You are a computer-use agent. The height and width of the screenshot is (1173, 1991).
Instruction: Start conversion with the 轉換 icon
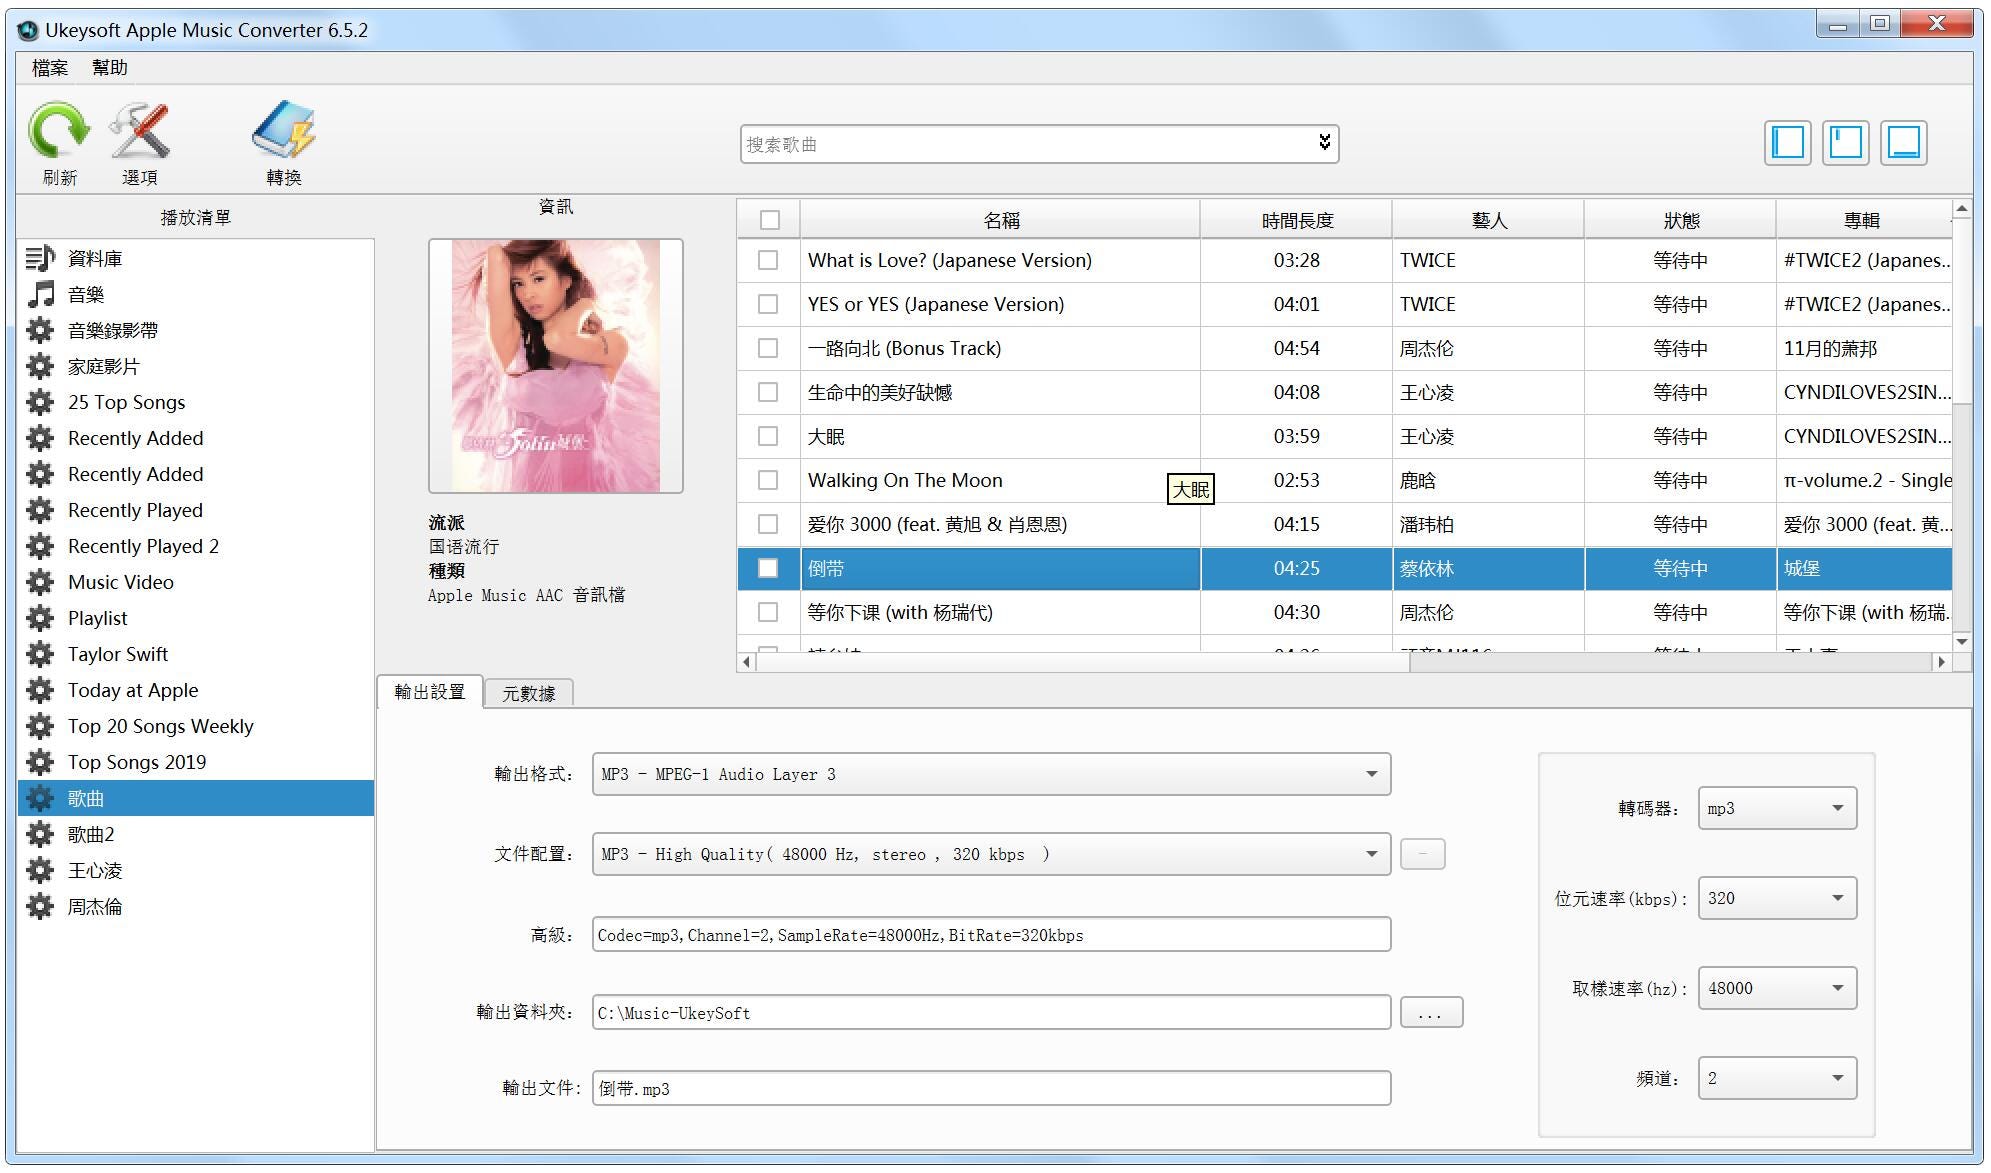click(x=284, y=131)
